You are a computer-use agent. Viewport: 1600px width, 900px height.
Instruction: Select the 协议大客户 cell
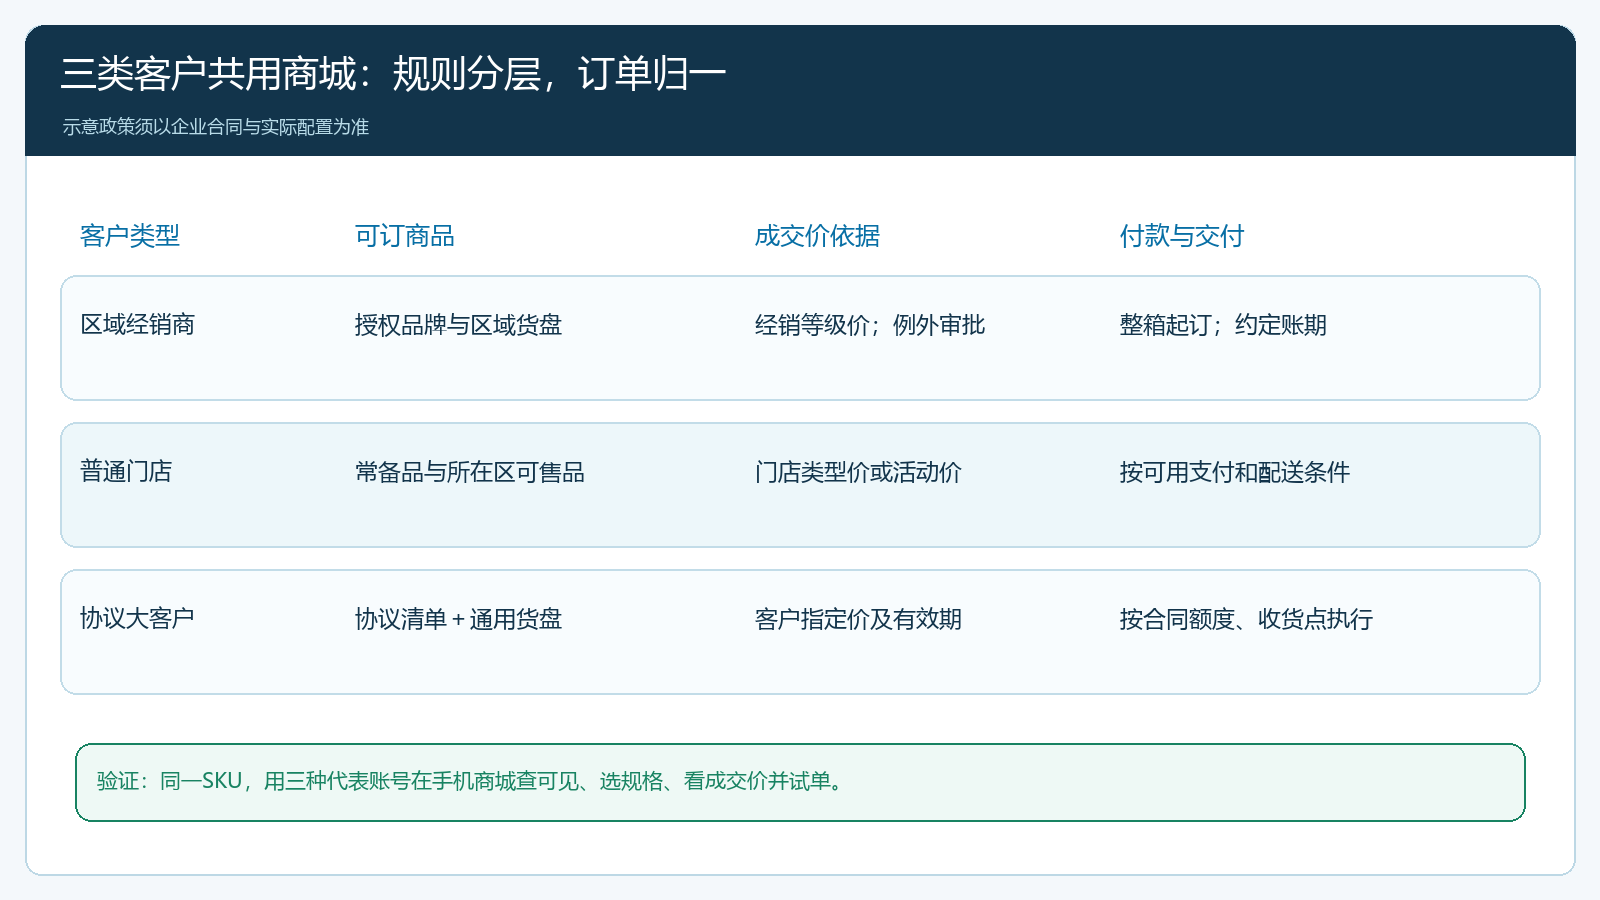[x=137, y=619]
